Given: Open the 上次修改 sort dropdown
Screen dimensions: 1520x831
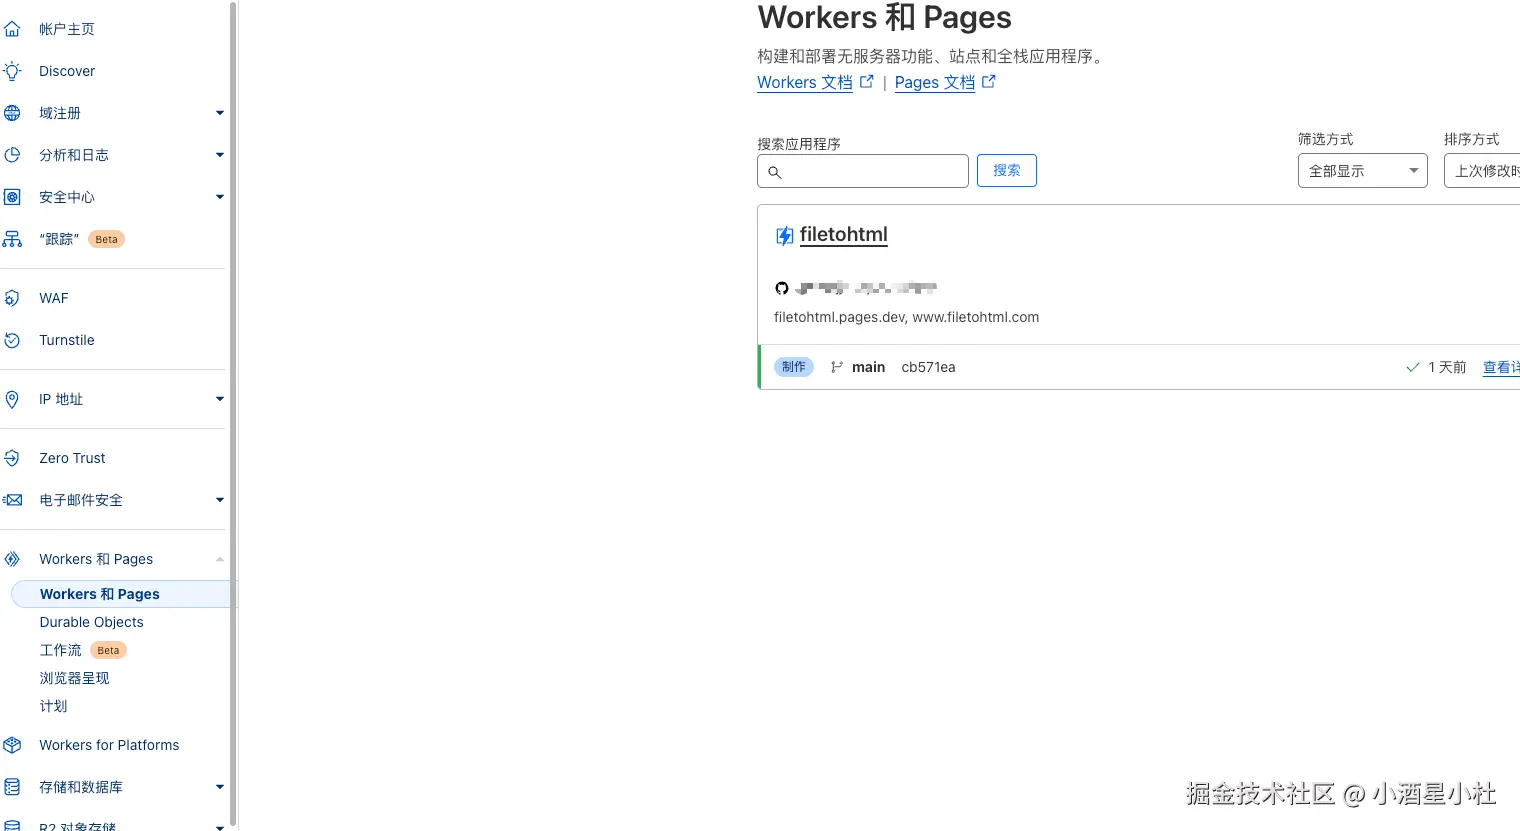Looking at the screenshot, I should coord(1482,171).
